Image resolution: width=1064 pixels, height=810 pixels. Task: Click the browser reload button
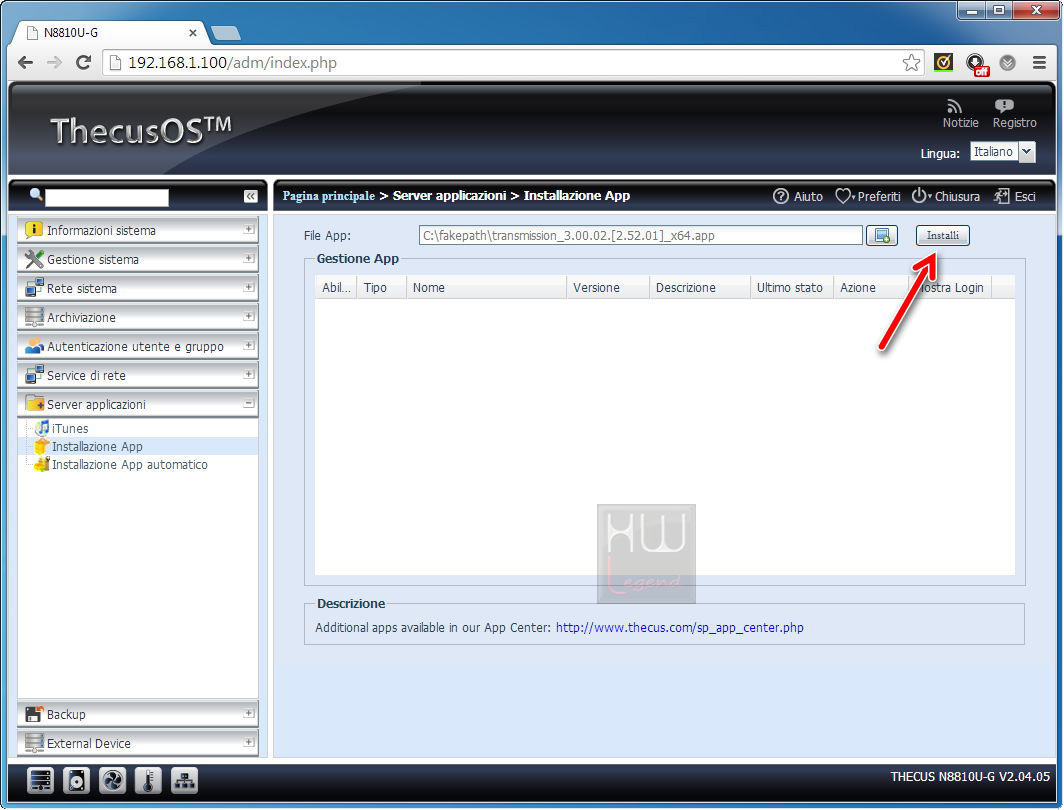click(x=83, y=63)
